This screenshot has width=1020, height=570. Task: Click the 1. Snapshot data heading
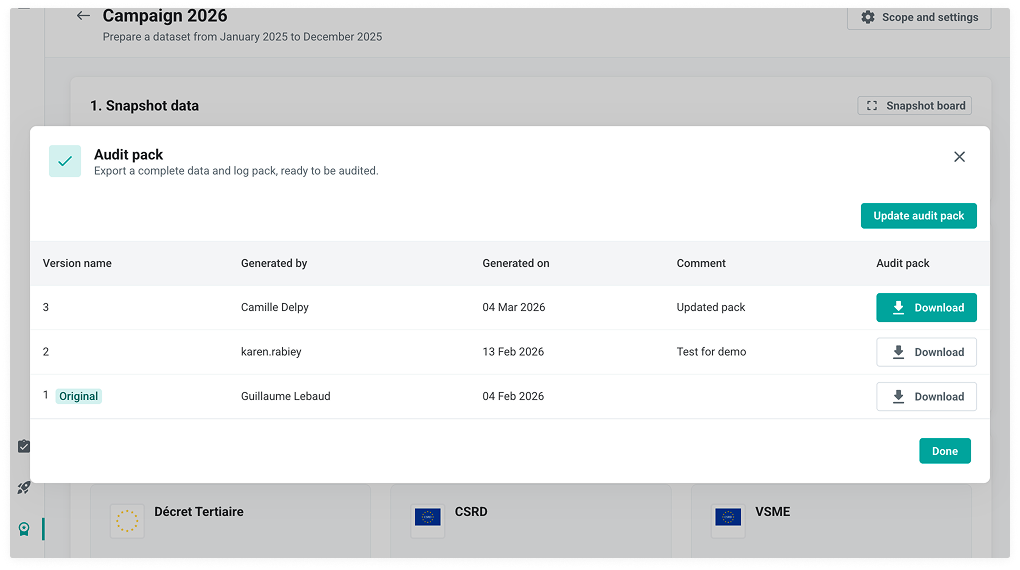click(x=144, y=106)
